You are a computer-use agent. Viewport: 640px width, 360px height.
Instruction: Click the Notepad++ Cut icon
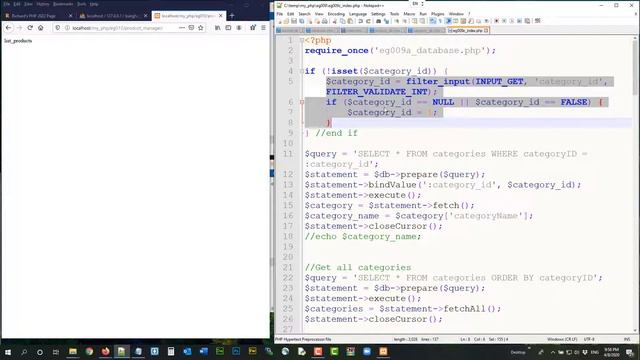(335, 21)
